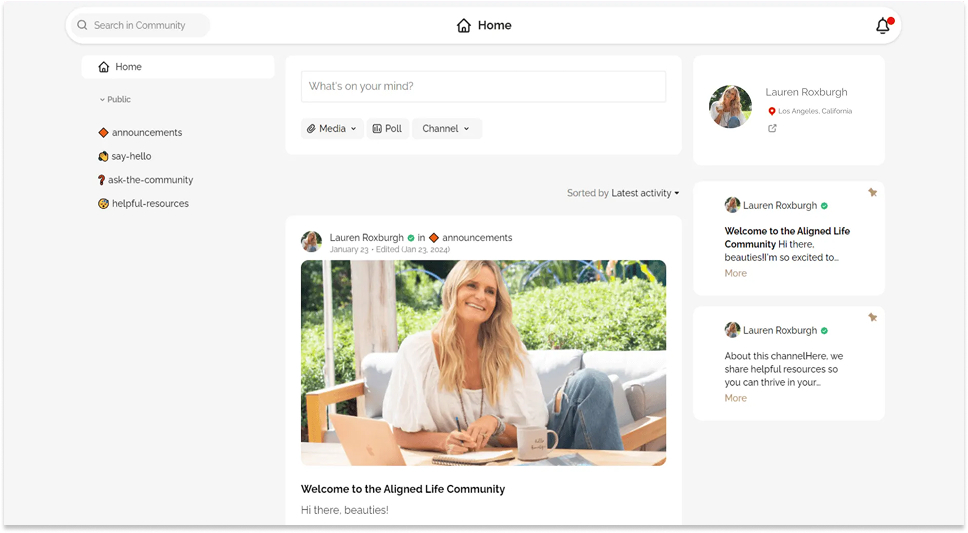Click the orange diamond announcements icon in the sidebar

coord(103,133)
